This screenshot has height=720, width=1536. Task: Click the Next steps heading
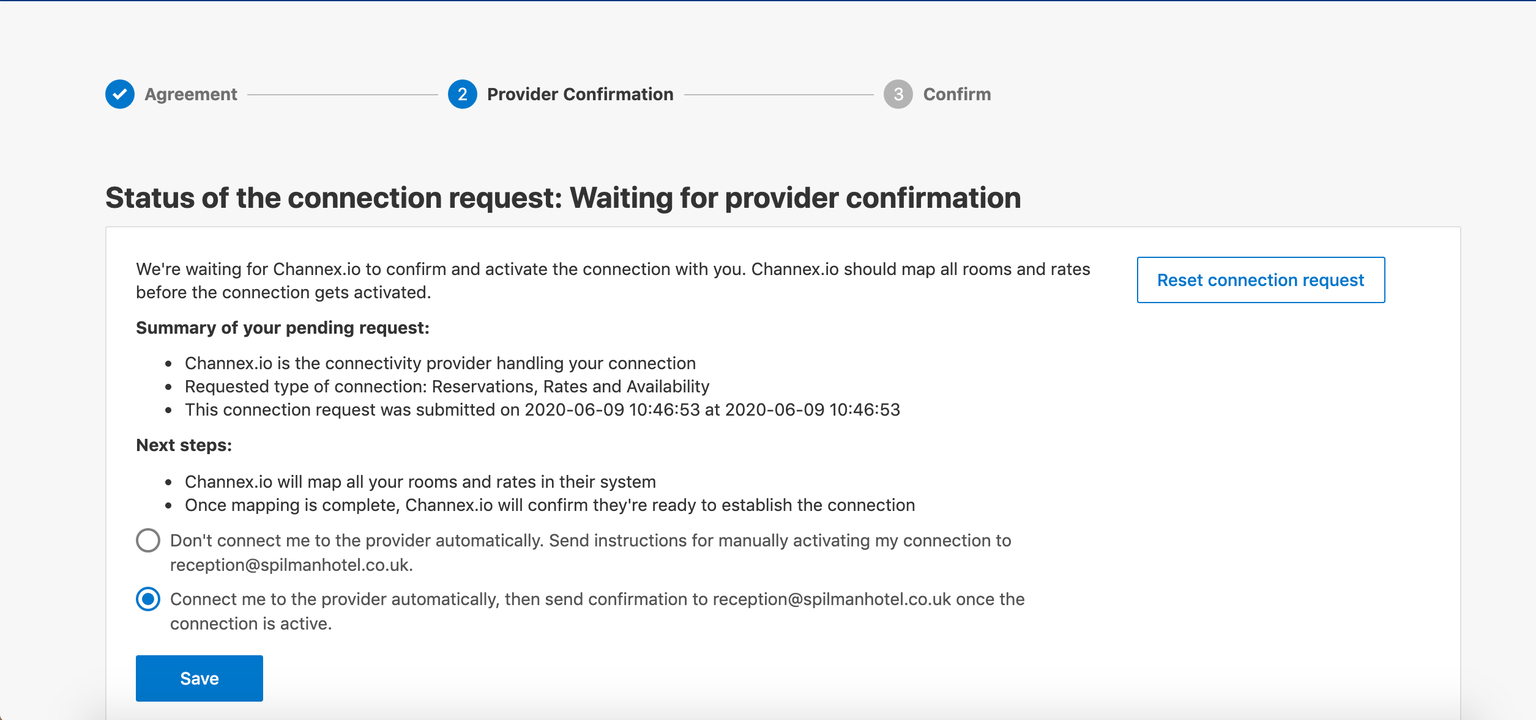(x=184, y=445)
